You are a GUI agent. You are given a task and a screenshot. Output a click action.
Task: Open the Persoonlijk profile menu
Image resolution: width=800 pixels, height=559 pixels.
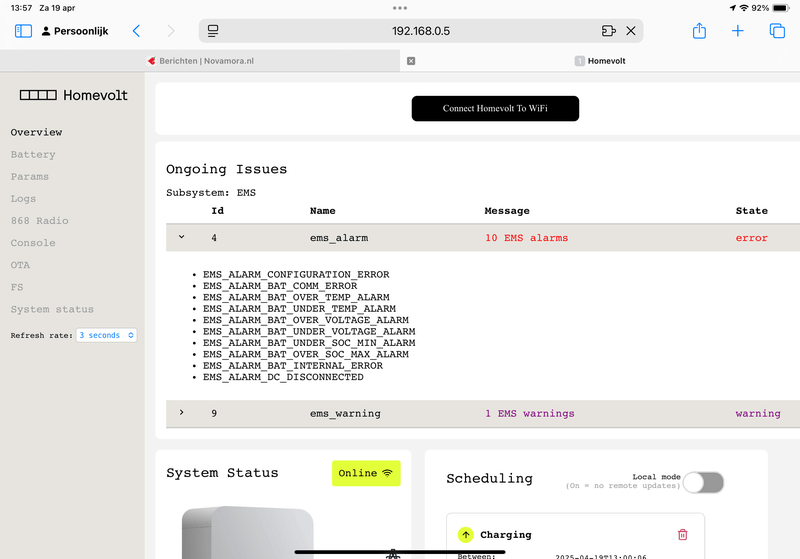pyautogui.click(x=75, y=31)
